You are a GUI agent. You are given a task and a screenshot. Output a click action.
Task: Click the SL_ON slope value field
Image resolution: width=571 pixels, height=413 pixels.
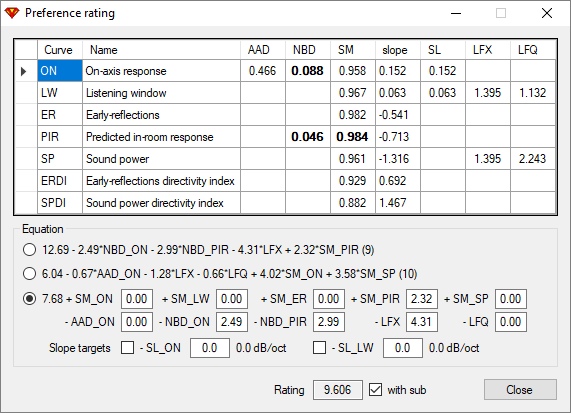pyautogui.click(x=210, y=348)
